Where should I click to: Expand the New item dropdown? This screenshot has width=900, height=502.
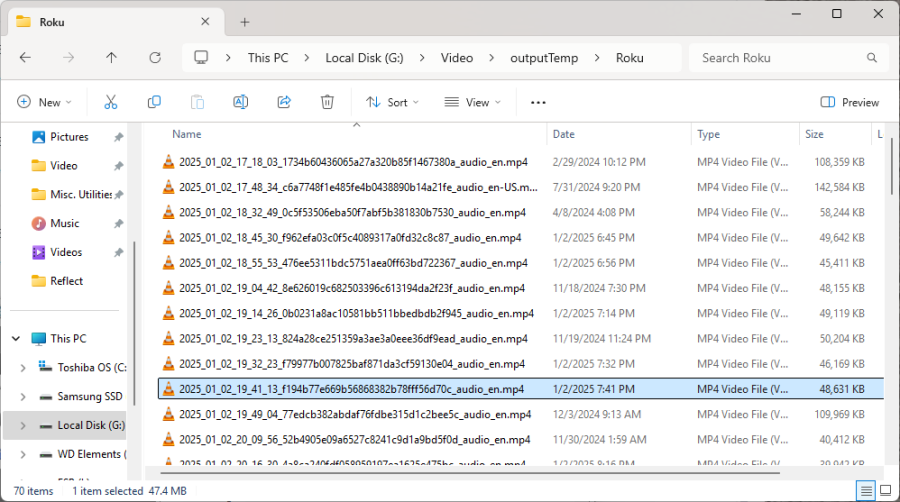(45, 102)
